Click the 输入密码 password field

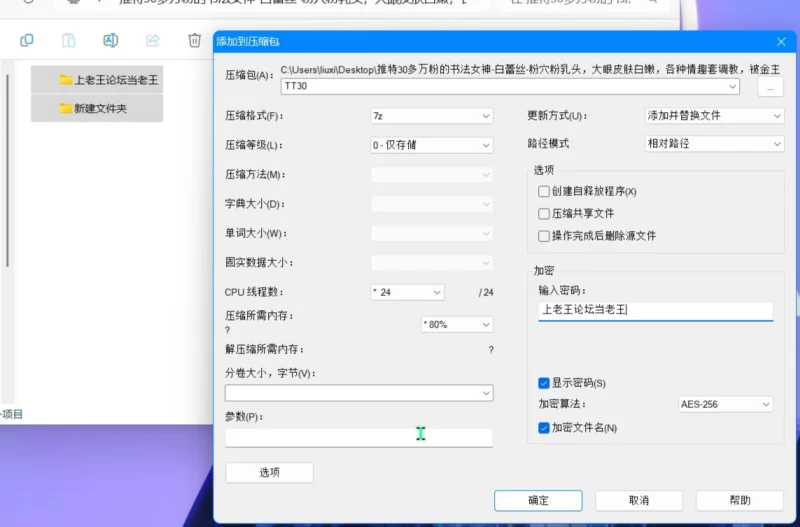(x=656, y=311)
